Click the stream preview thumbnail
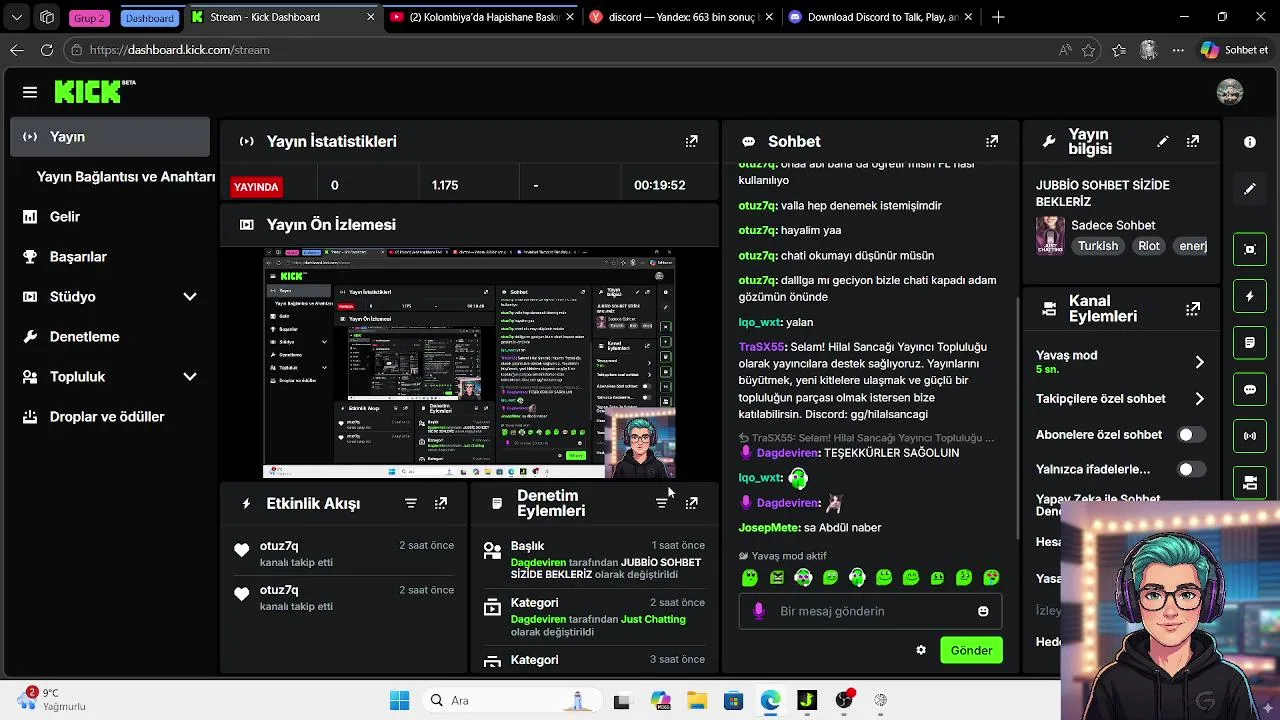Viewport: 1280px width, 720px height. tap(469, 363)
